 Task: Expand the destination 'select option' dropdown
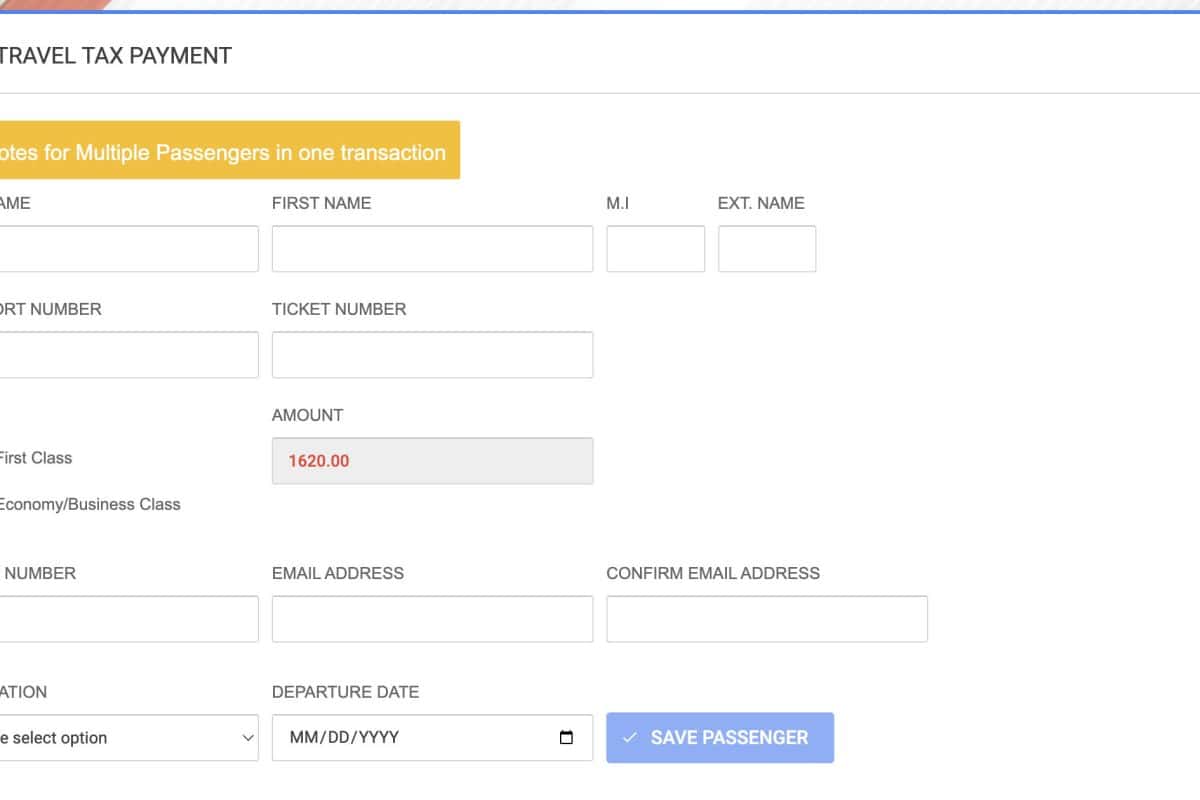pyautogui.click(x=128, y=738)
